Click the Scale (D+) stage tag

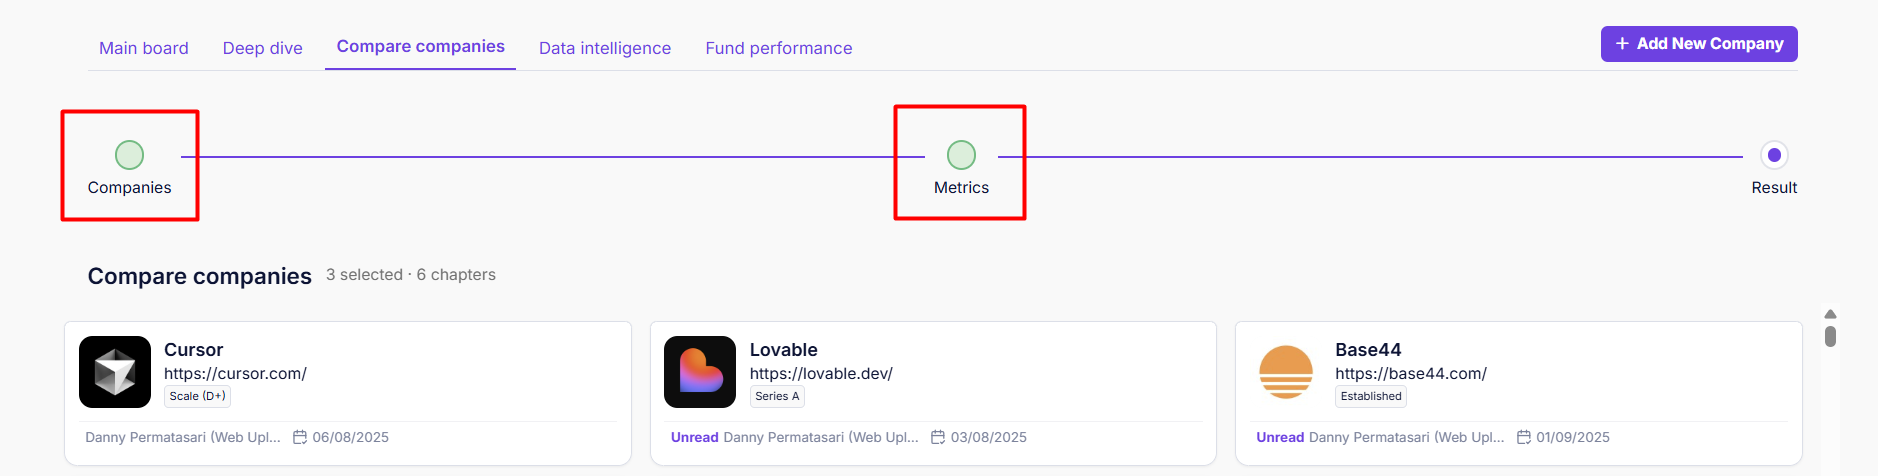(x=197, y=396)
